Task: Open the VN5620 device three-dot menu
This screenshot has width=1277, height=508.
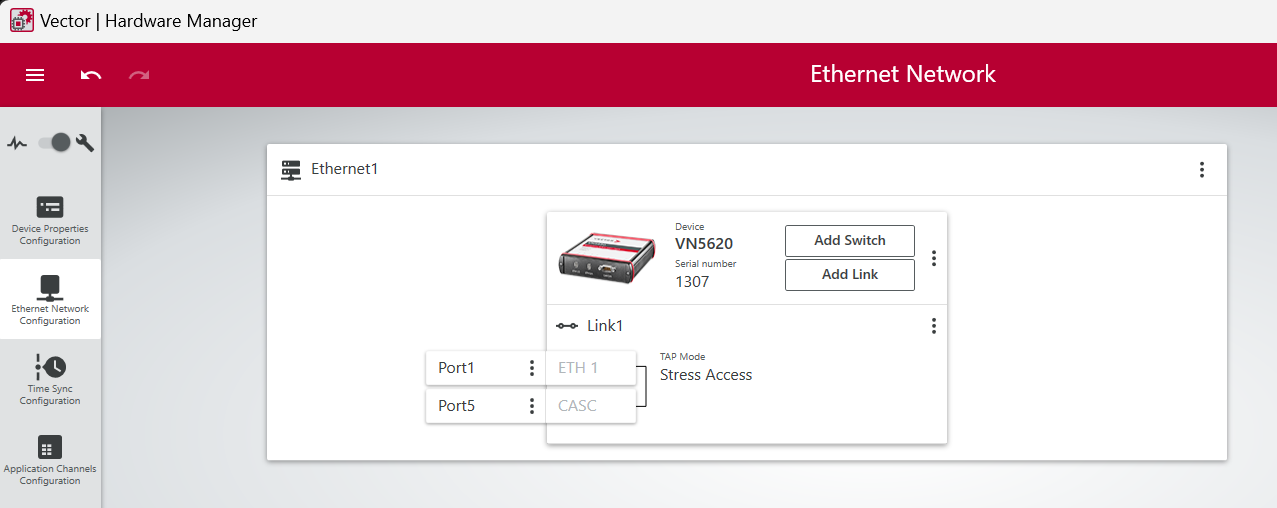Action: [934, 258]
